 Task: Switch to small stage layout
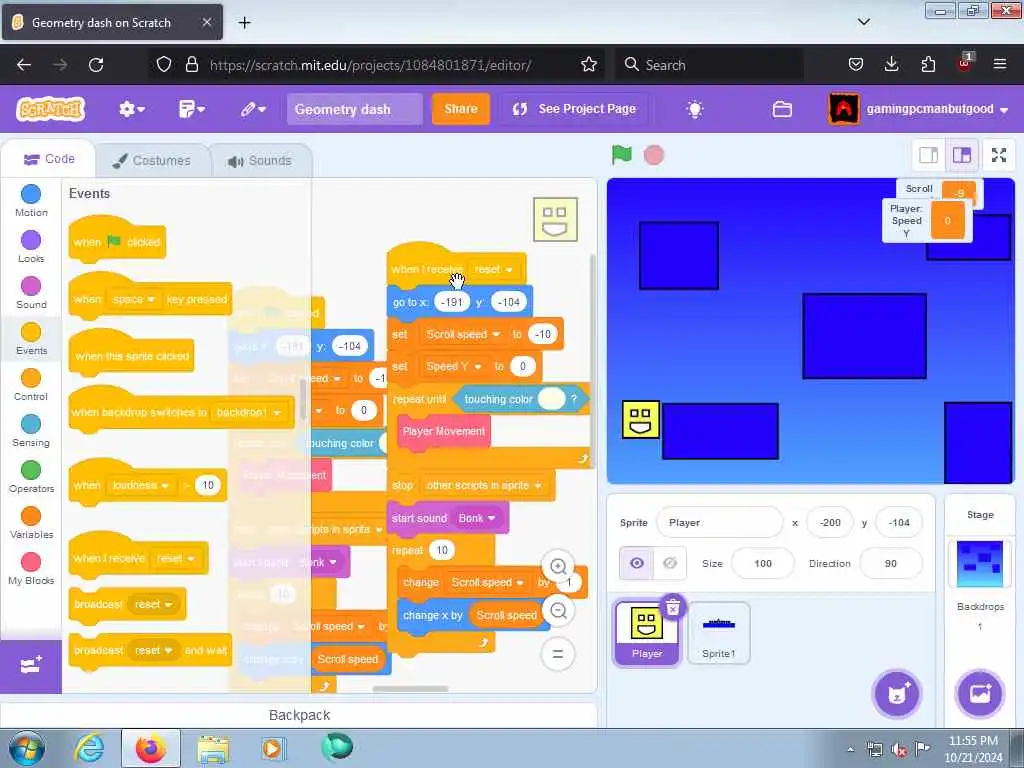tap(928, 155)
